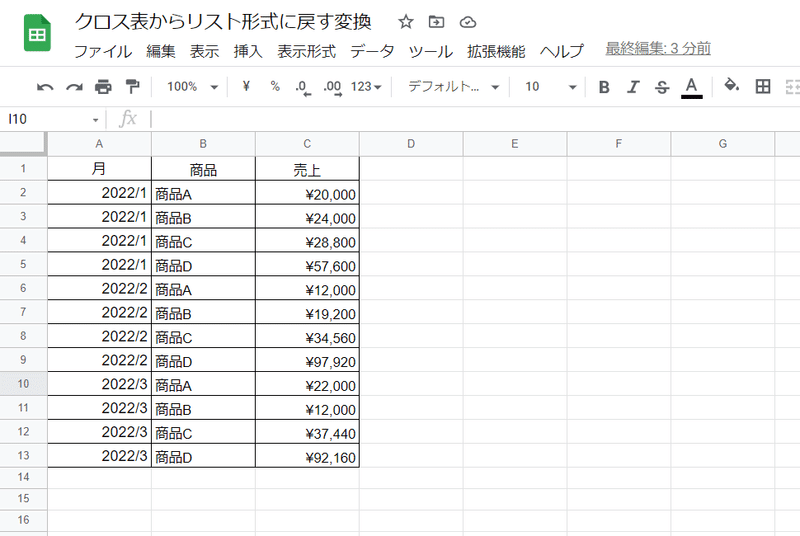The image size is (800, 536).
Task: Open the ツール menu
Action: [x=431, y=52]
